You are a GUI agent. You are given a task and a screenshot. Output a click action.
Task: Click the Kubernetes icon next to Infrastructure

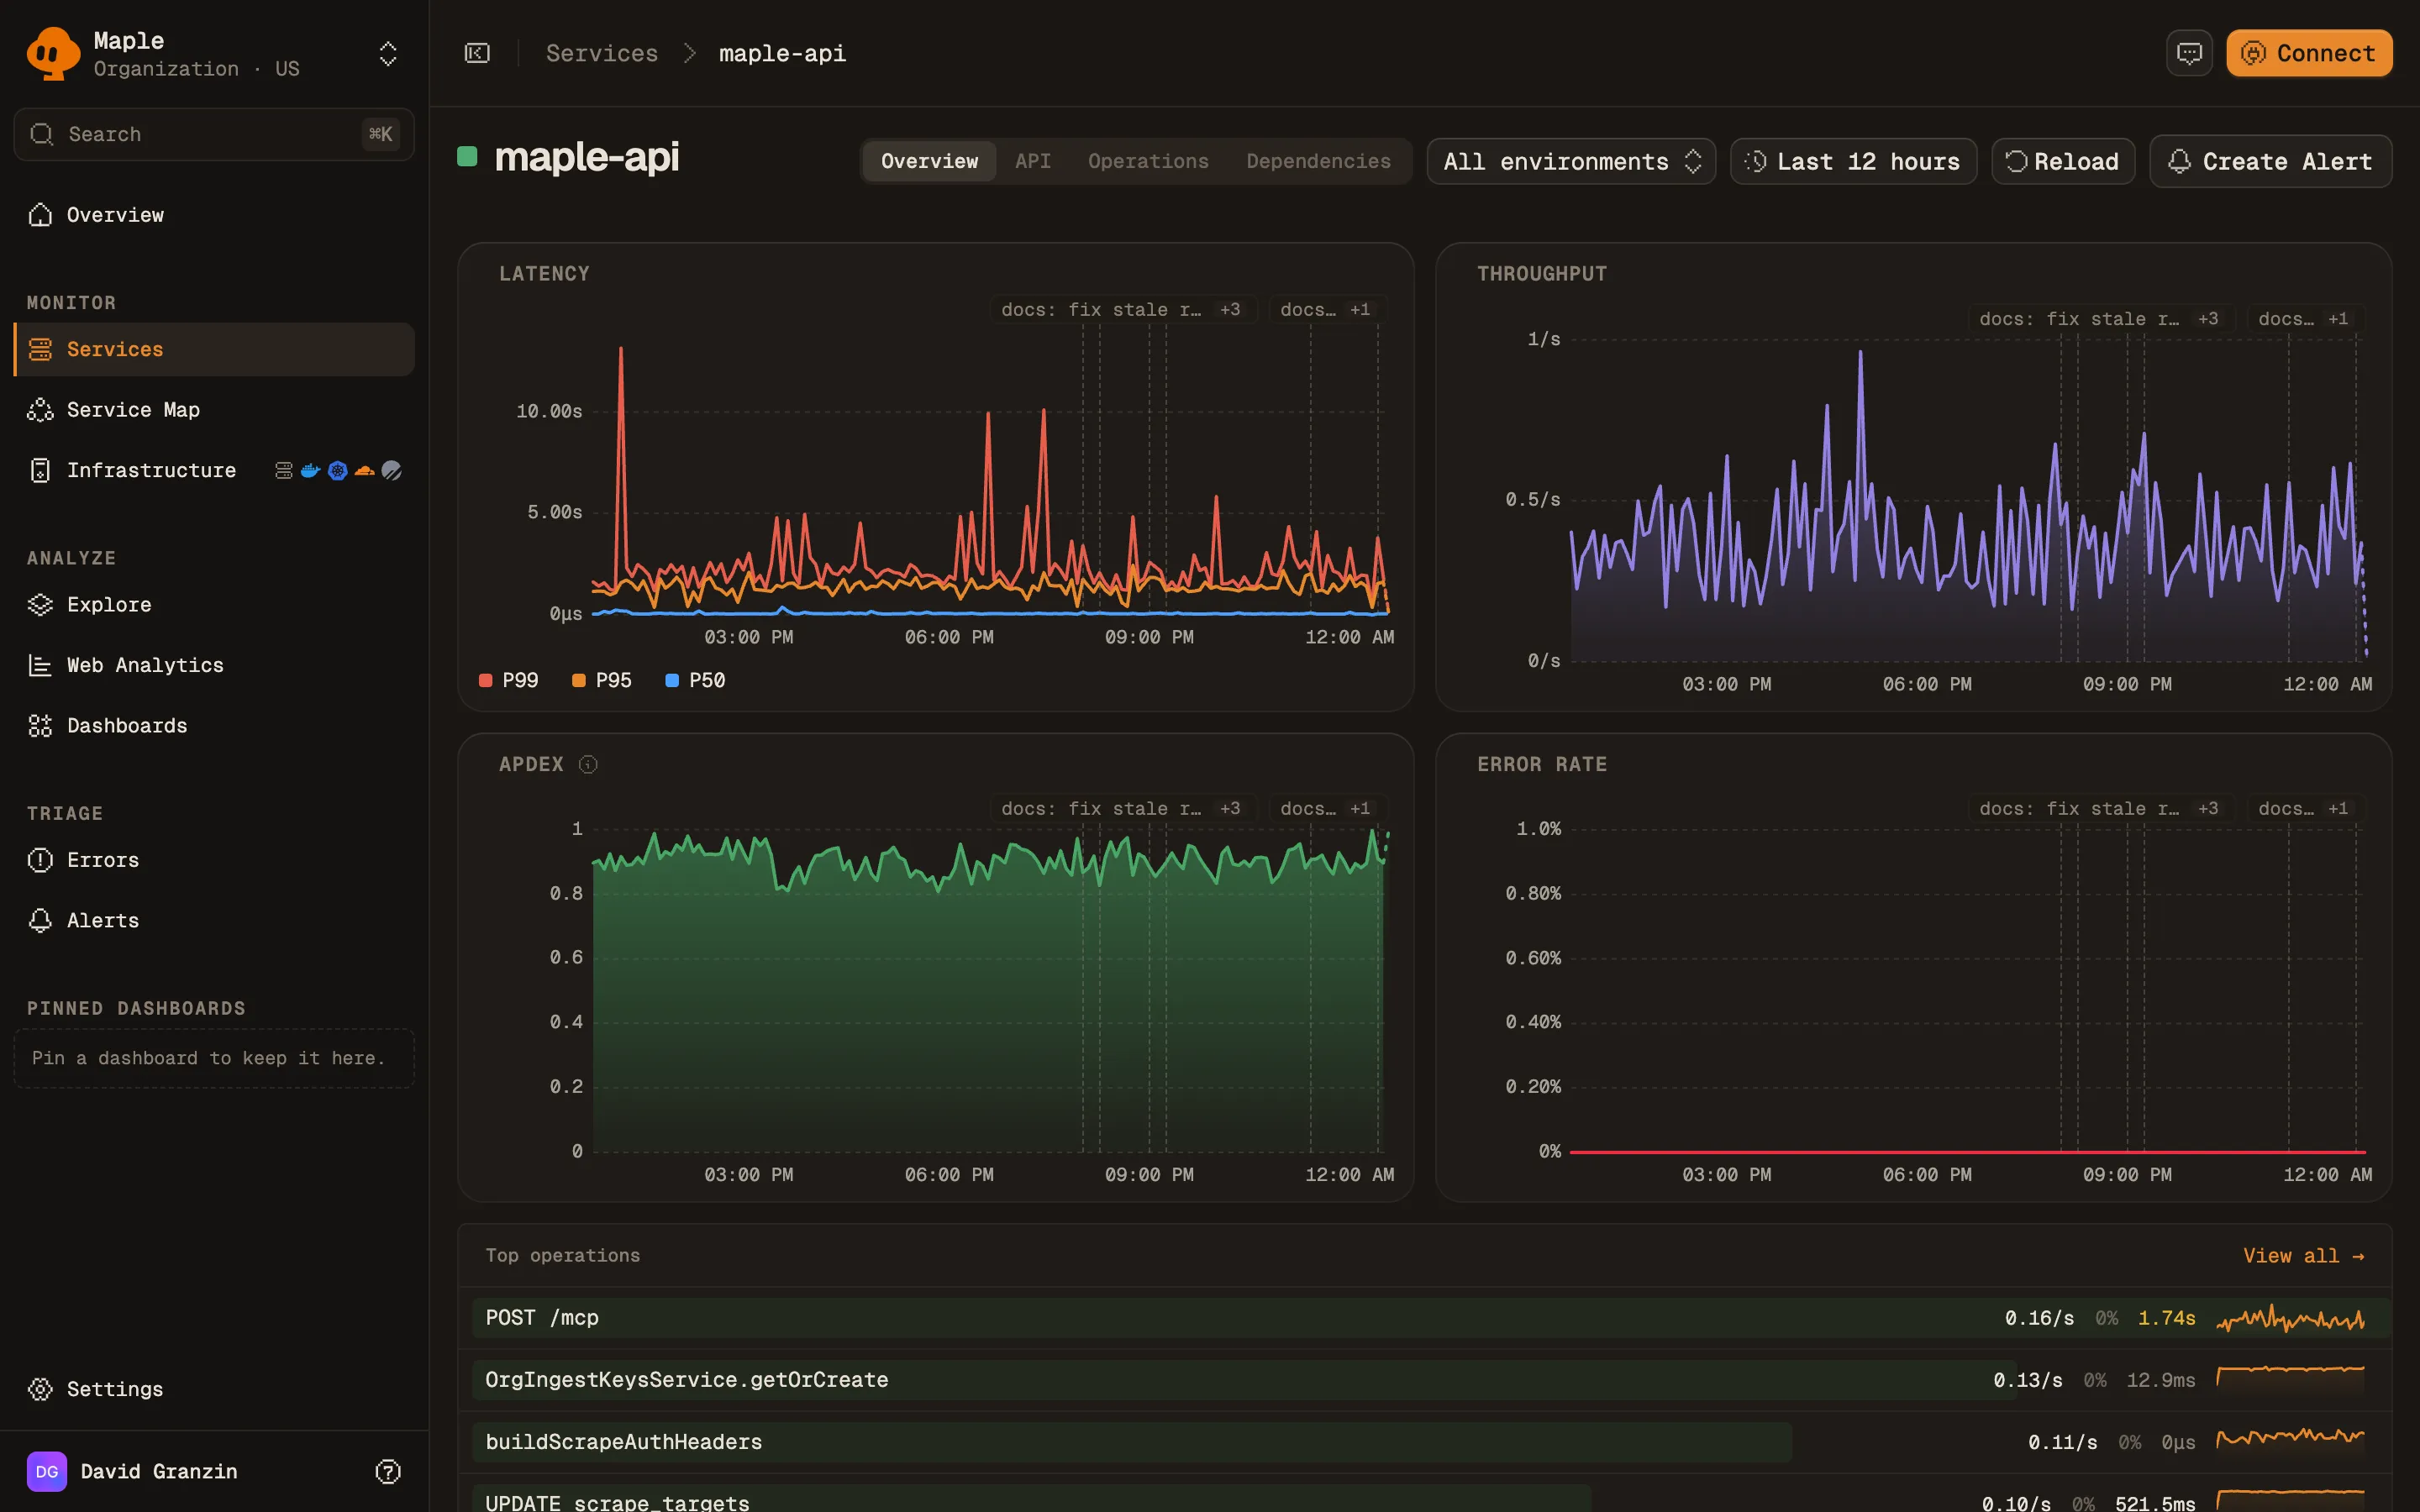338,470
